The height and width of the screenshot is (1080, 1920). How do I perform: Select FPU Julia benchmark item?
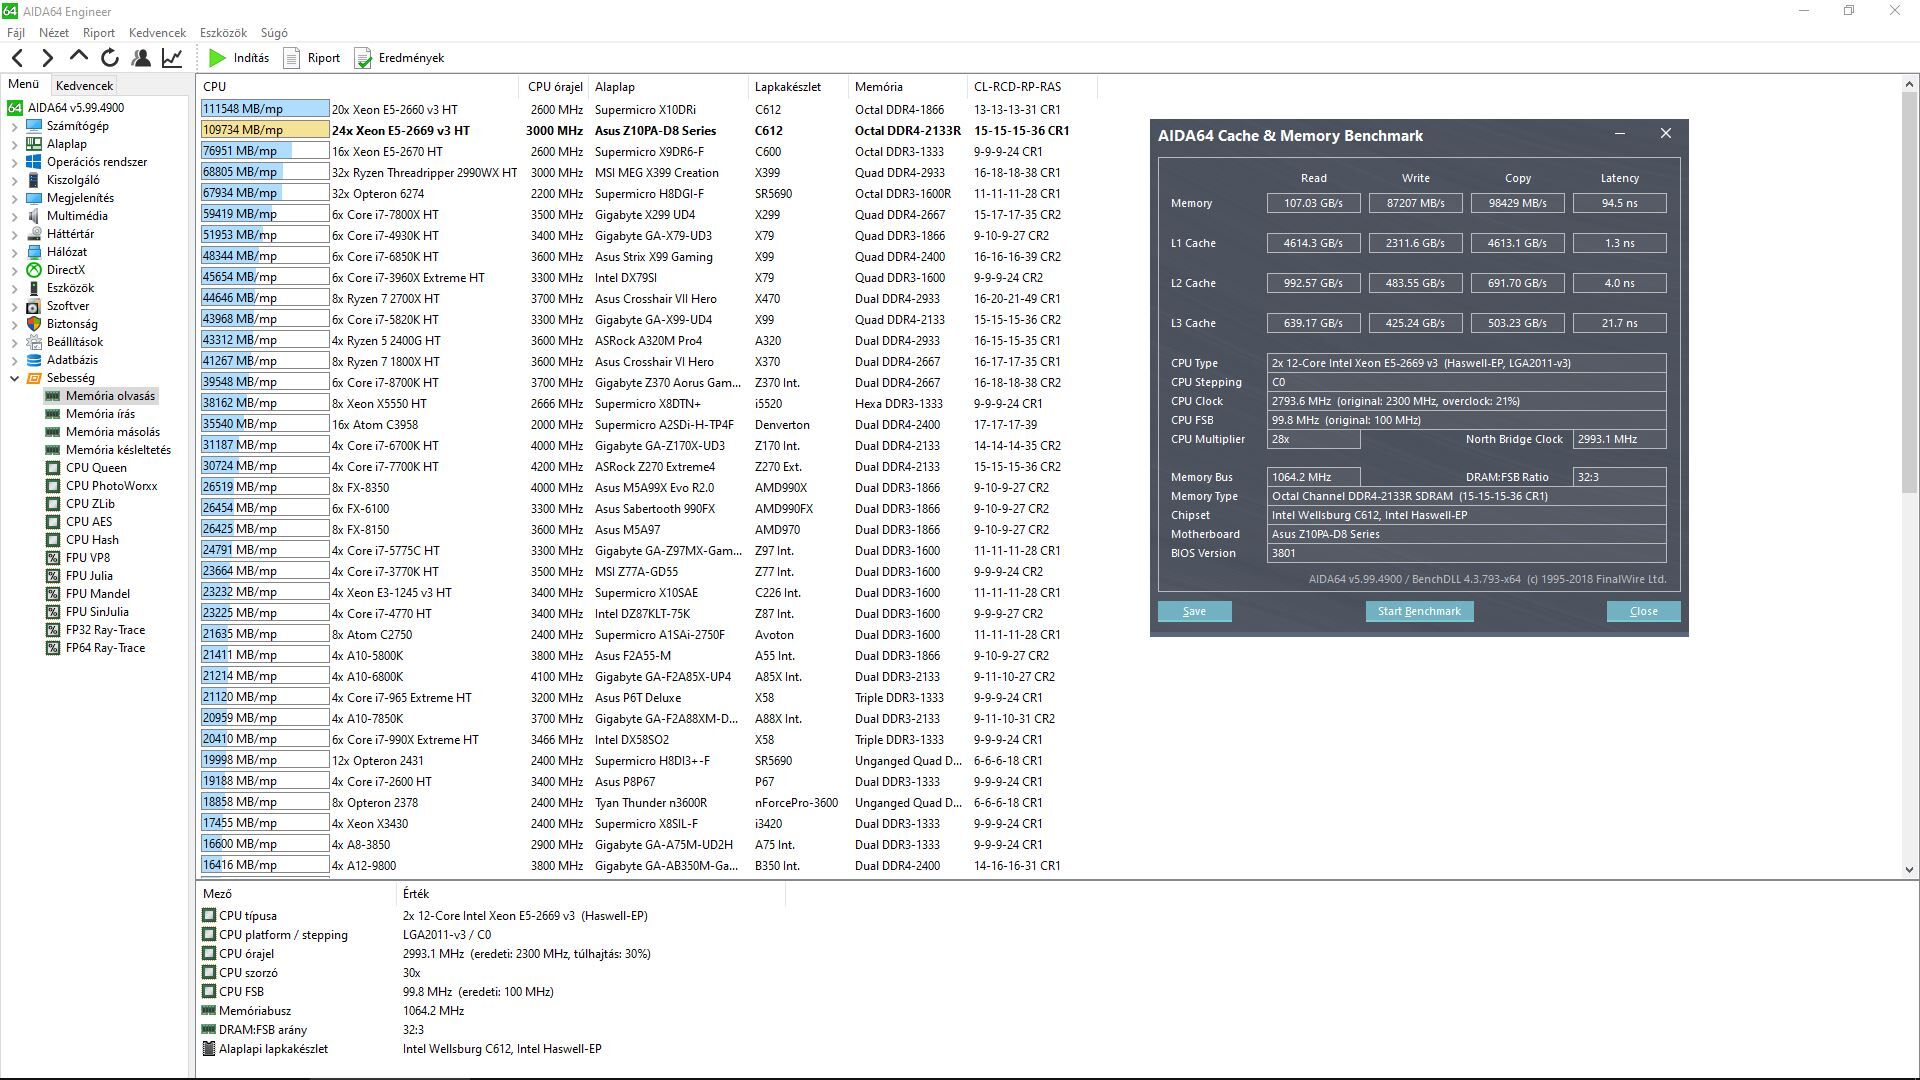coord(89,576)
